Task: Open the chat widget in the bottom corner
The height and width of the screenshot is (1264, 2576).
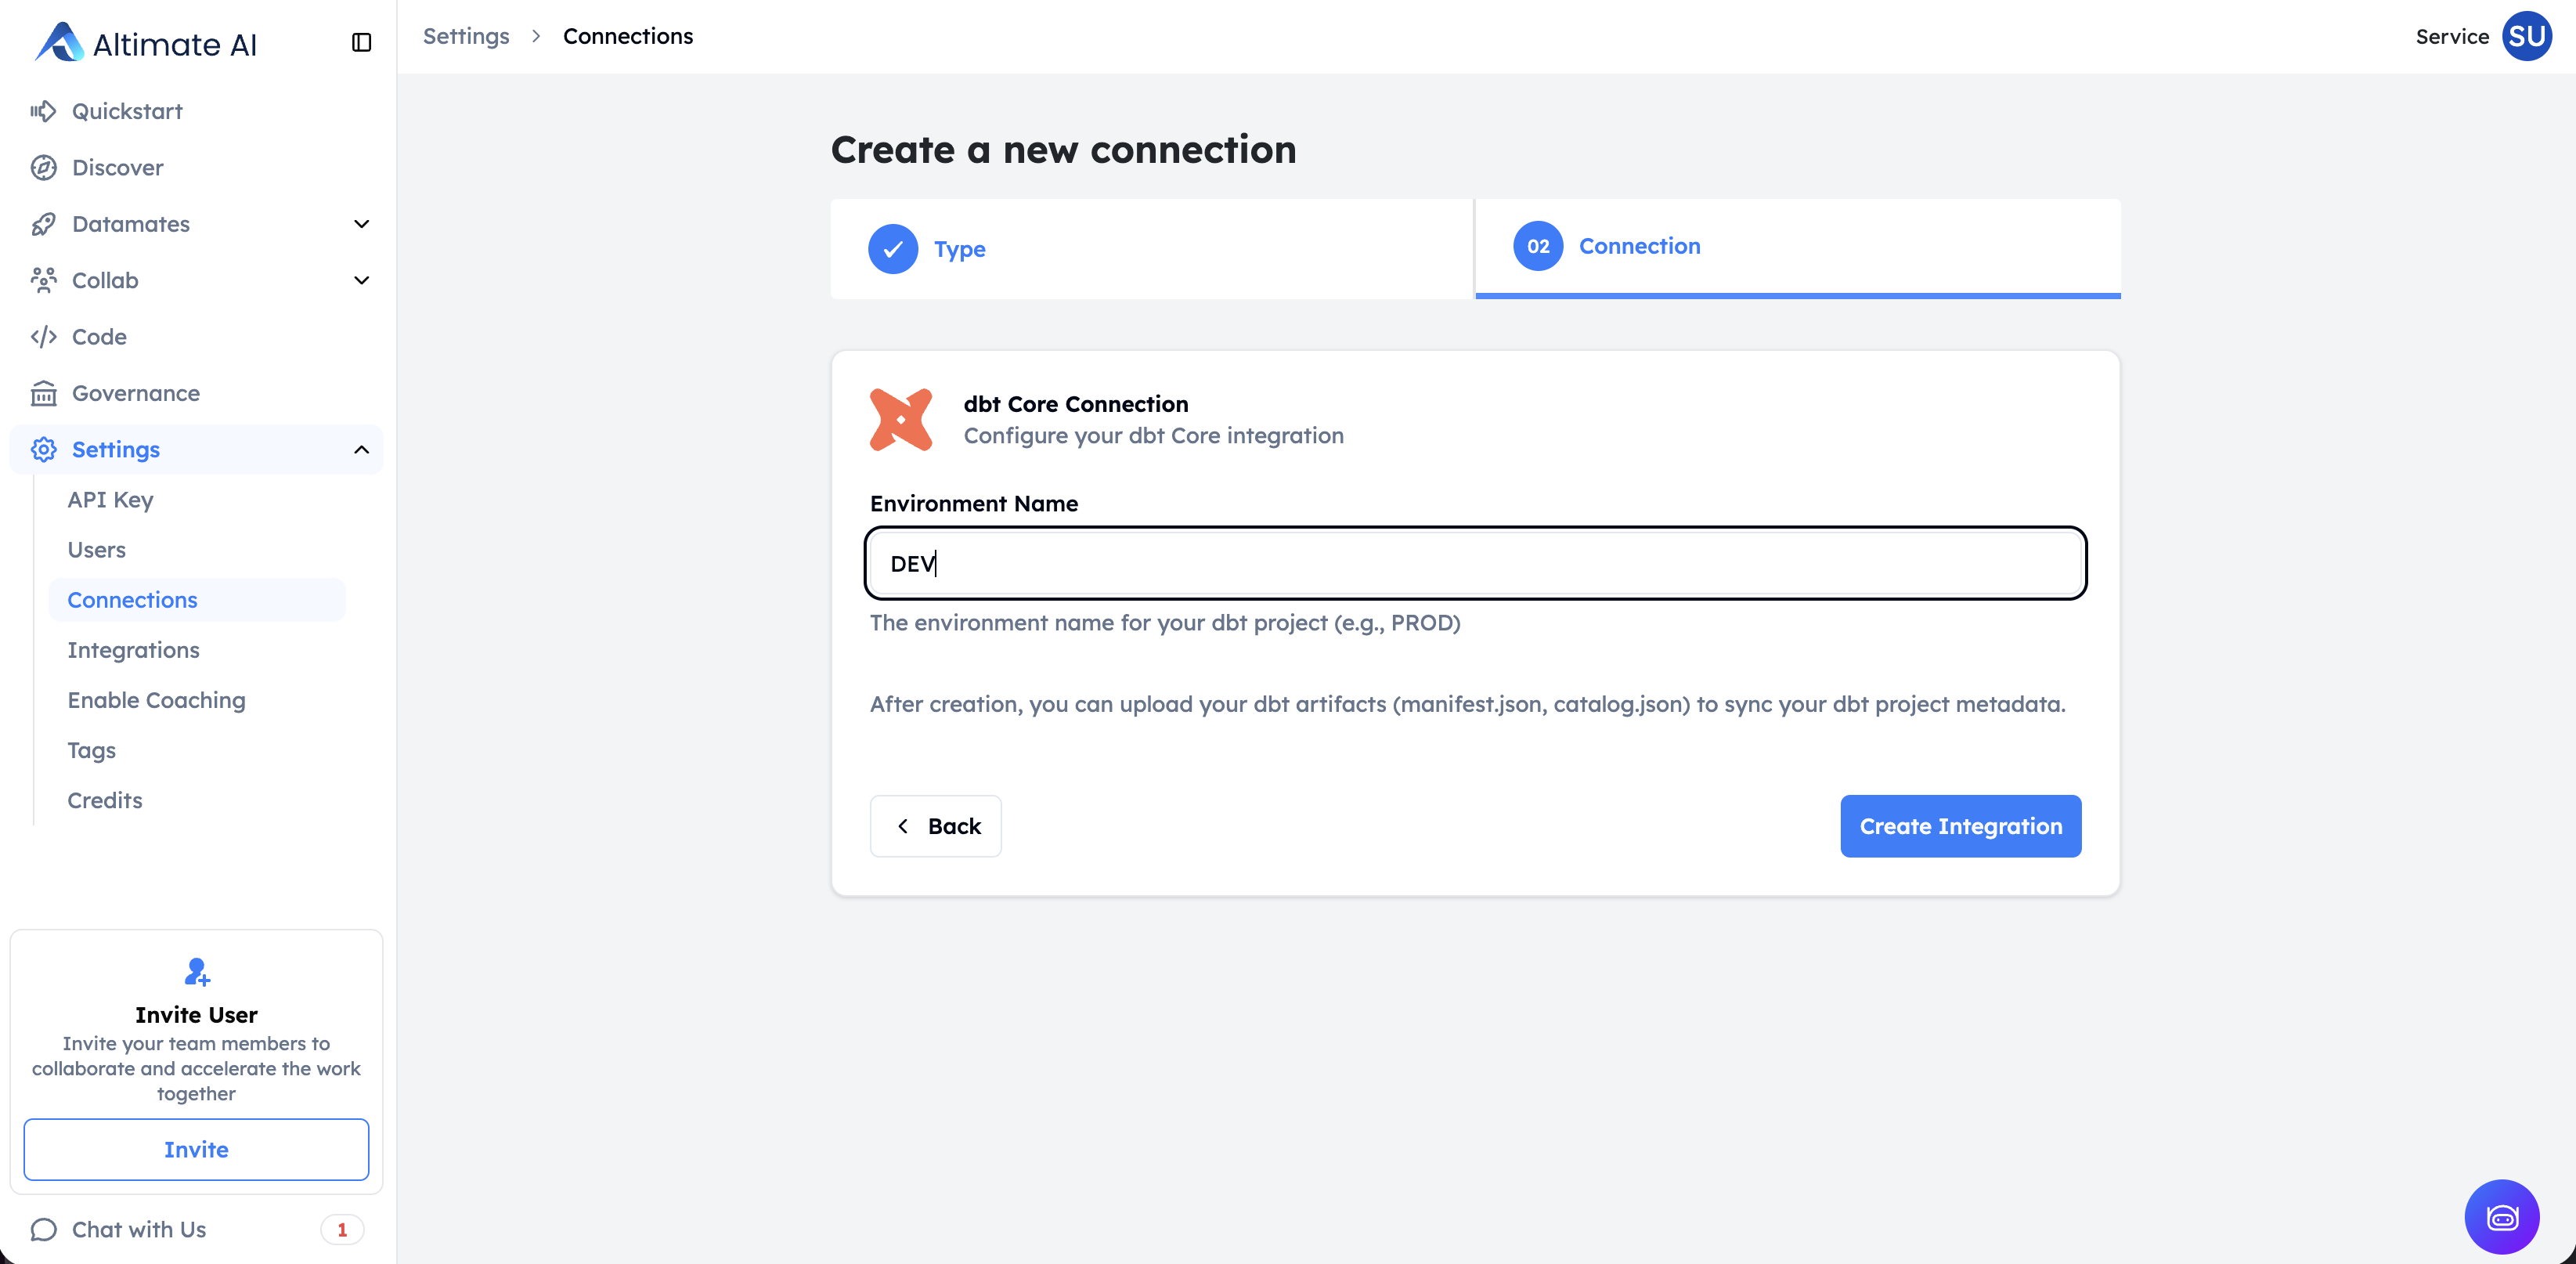Action: 2501,1217
